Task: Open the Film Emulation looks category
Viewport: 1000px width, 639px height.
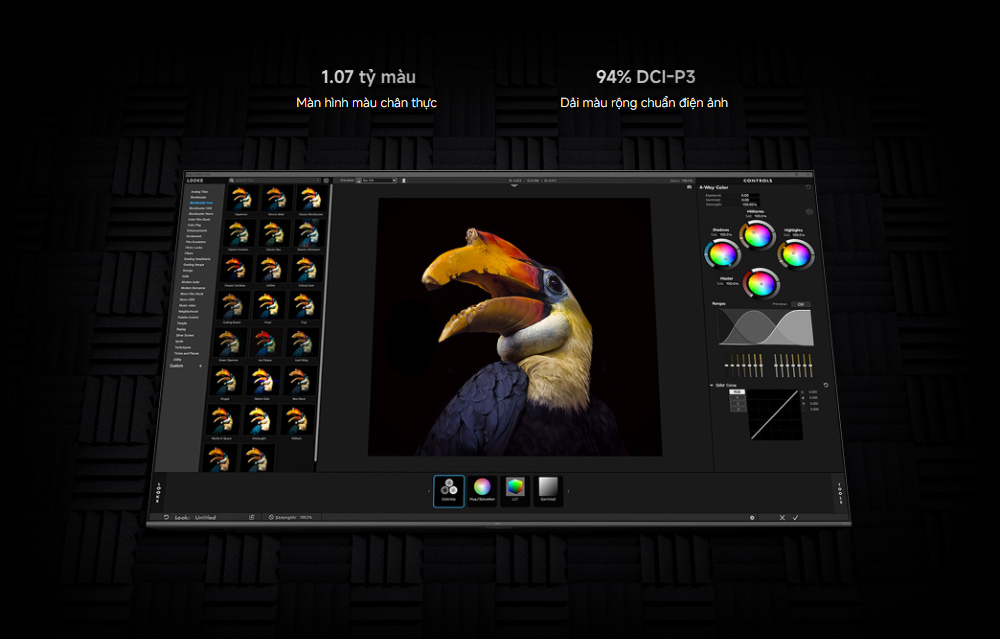Action: click(198, 241)
